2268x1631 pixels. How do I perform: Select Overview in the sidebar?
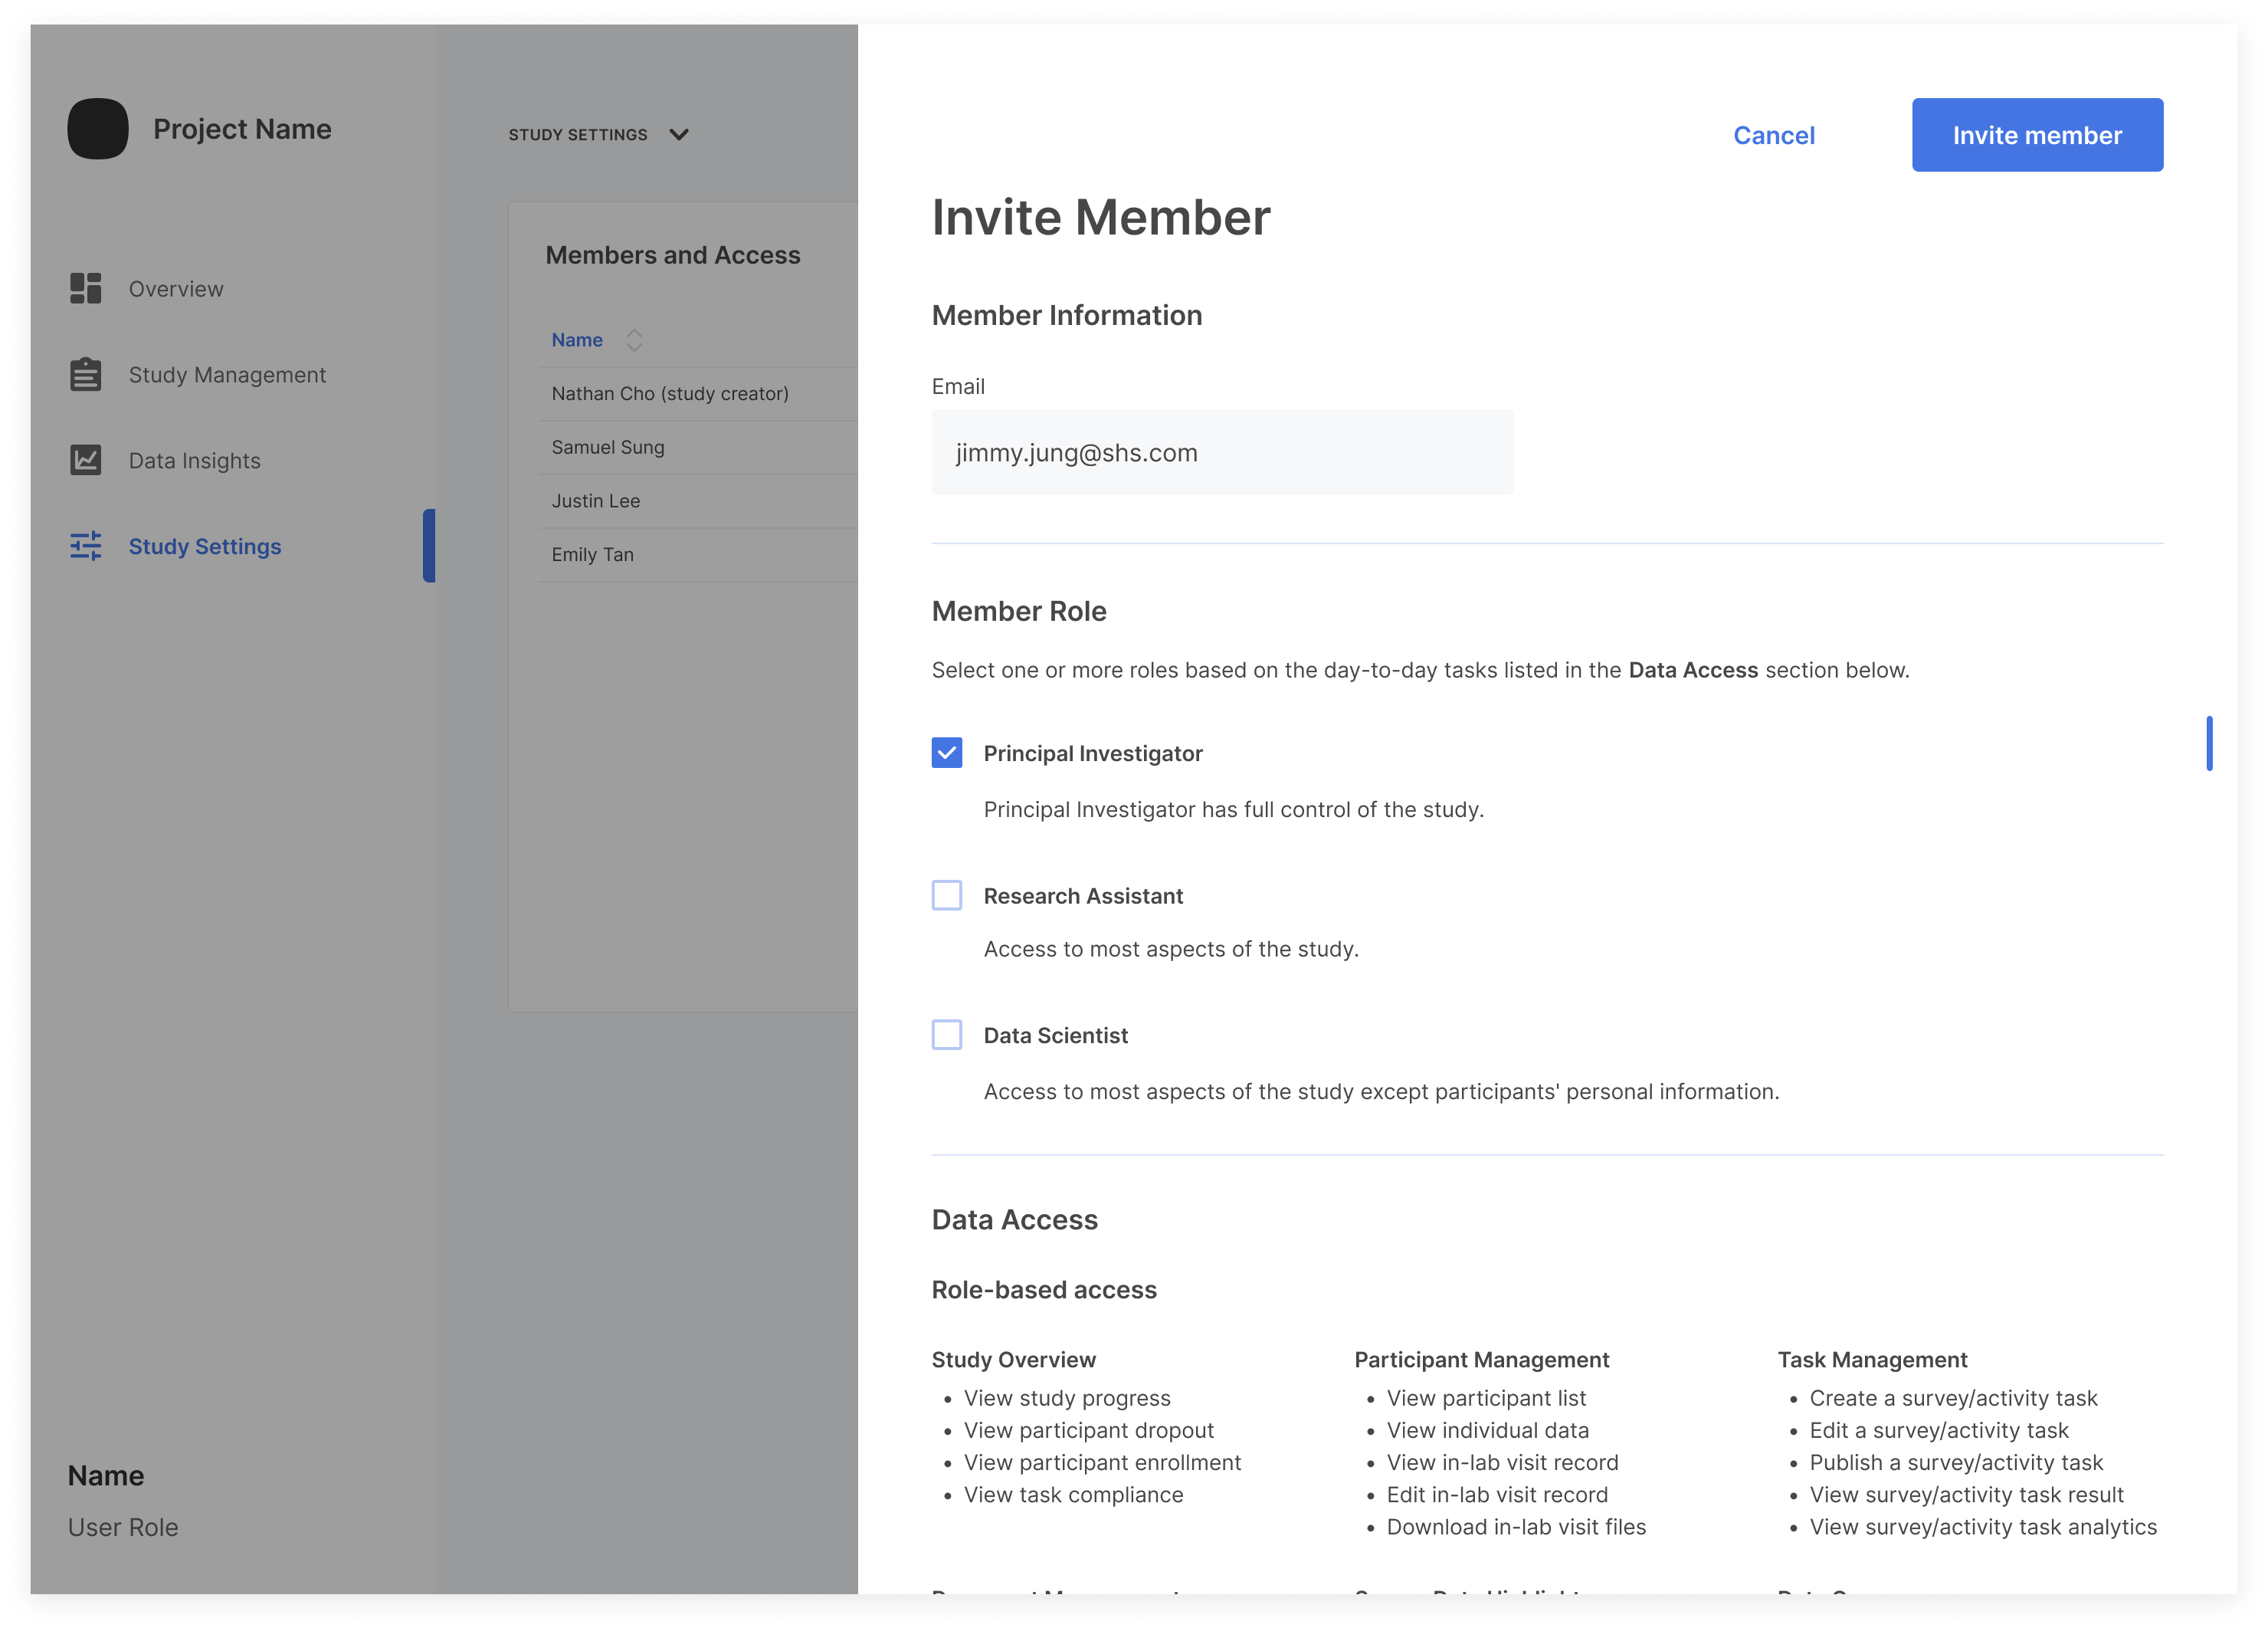(176, 289)
